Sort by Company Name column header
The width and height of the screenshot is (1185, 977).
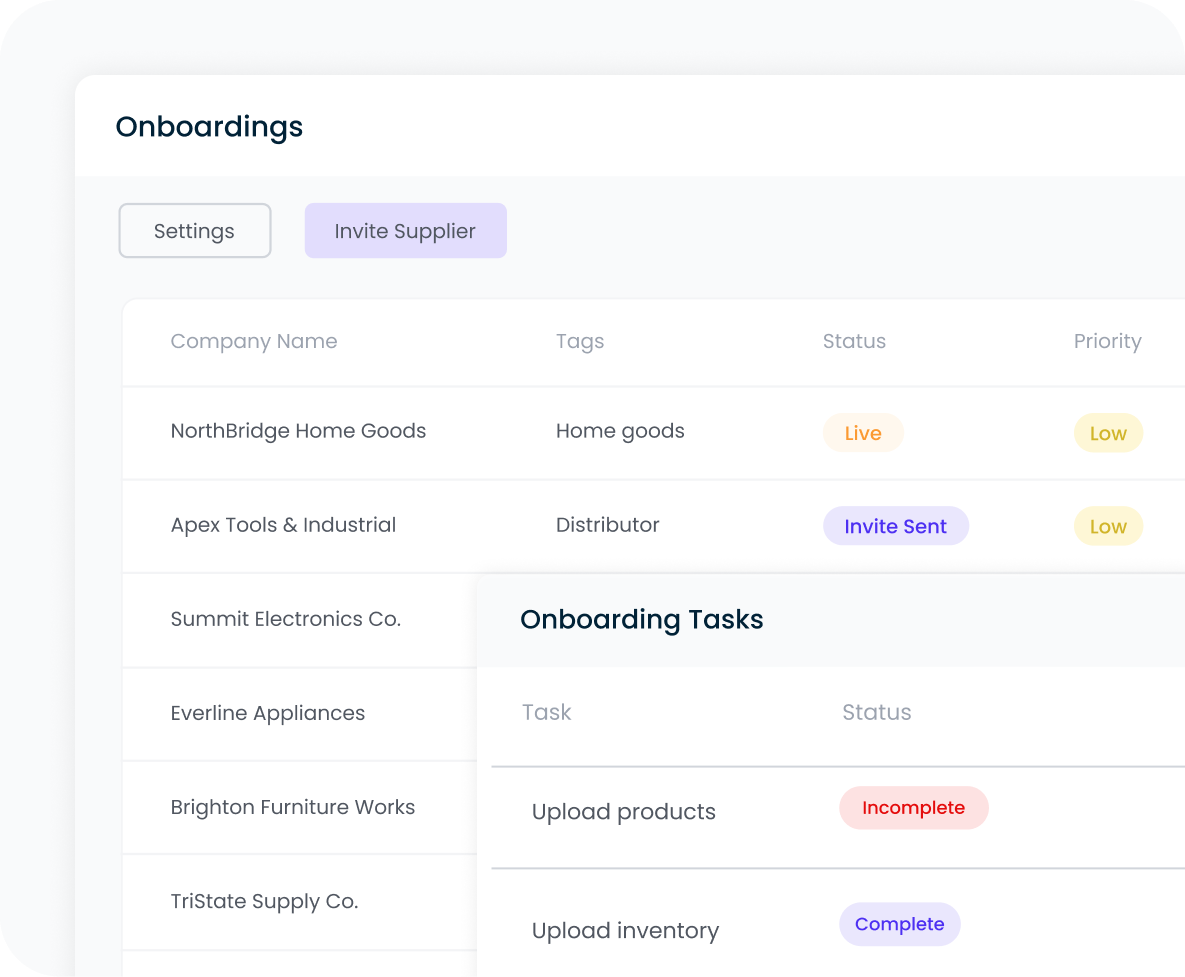click(253, 341)
